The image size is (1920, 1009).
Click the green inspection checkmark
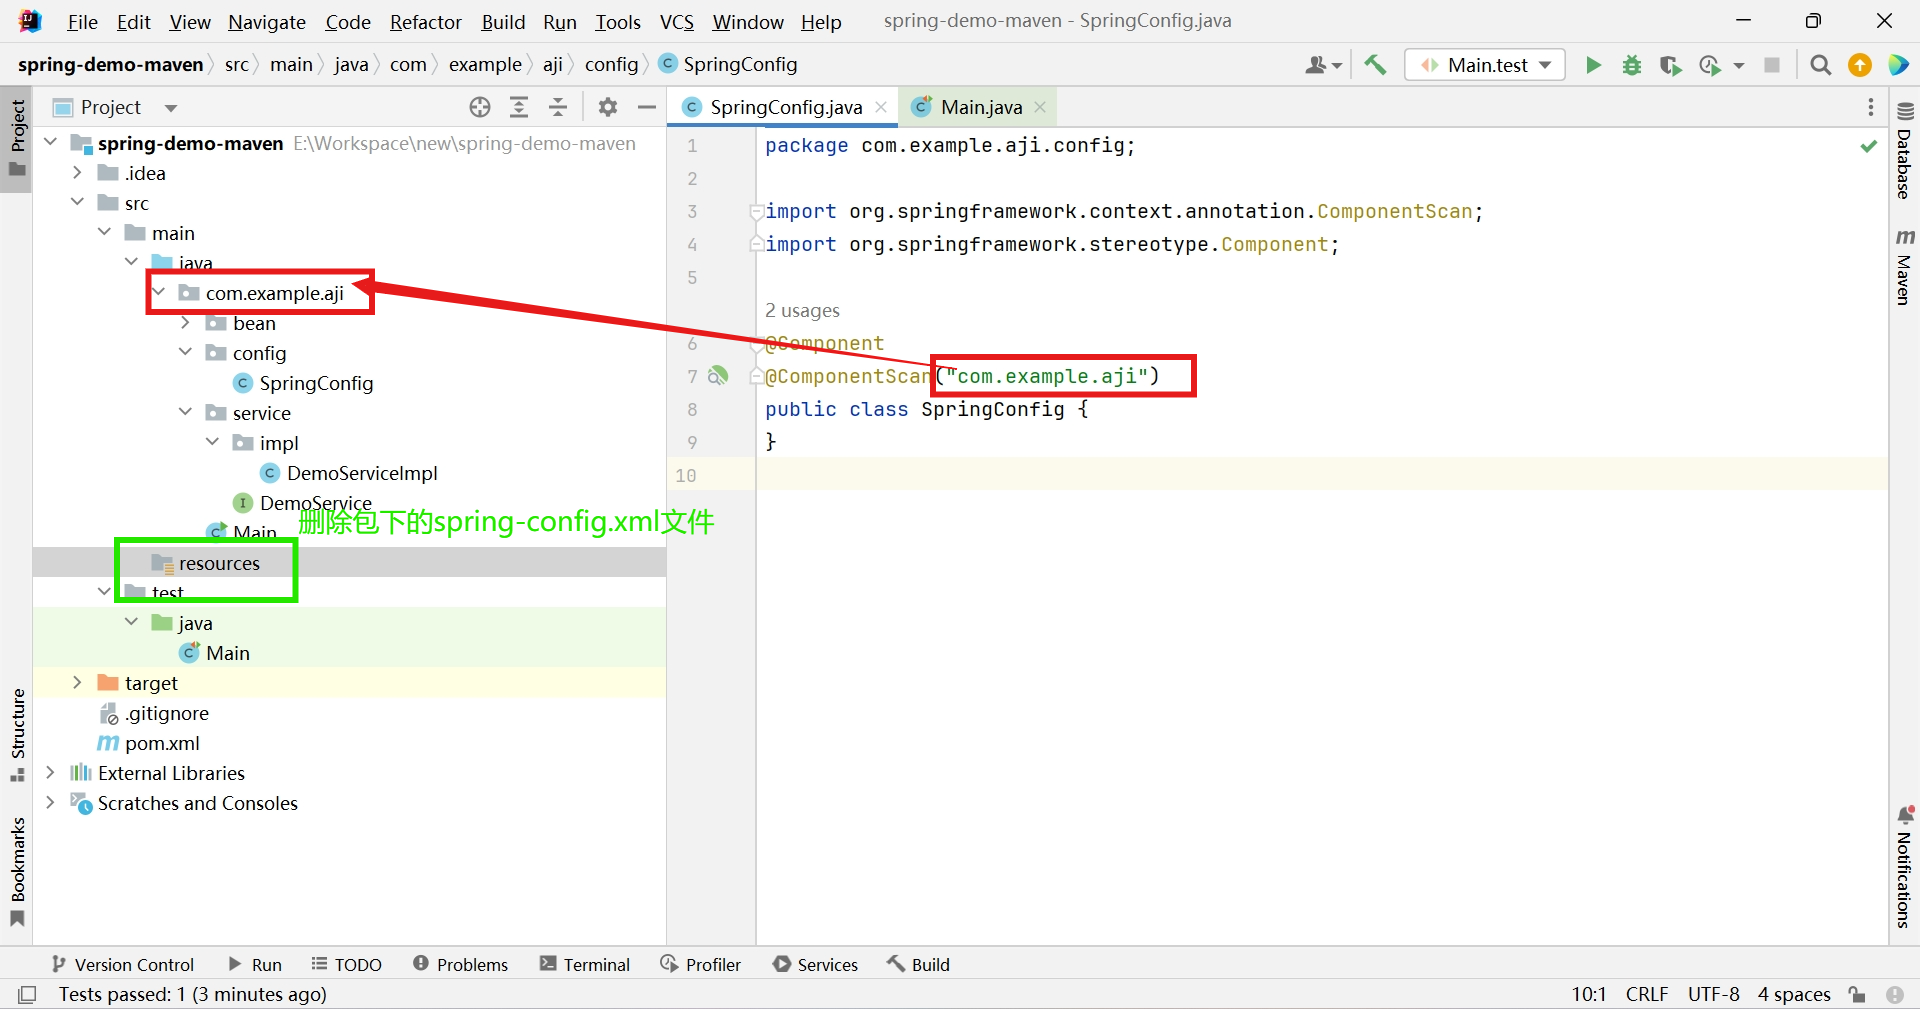coord(1868,146)
